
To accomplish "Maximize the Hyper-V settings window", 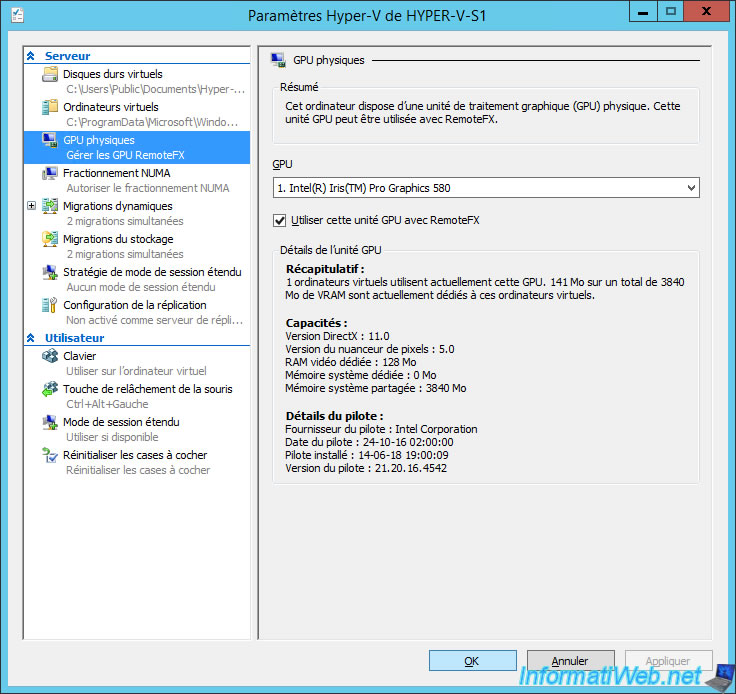I will (x=671, y=11).
